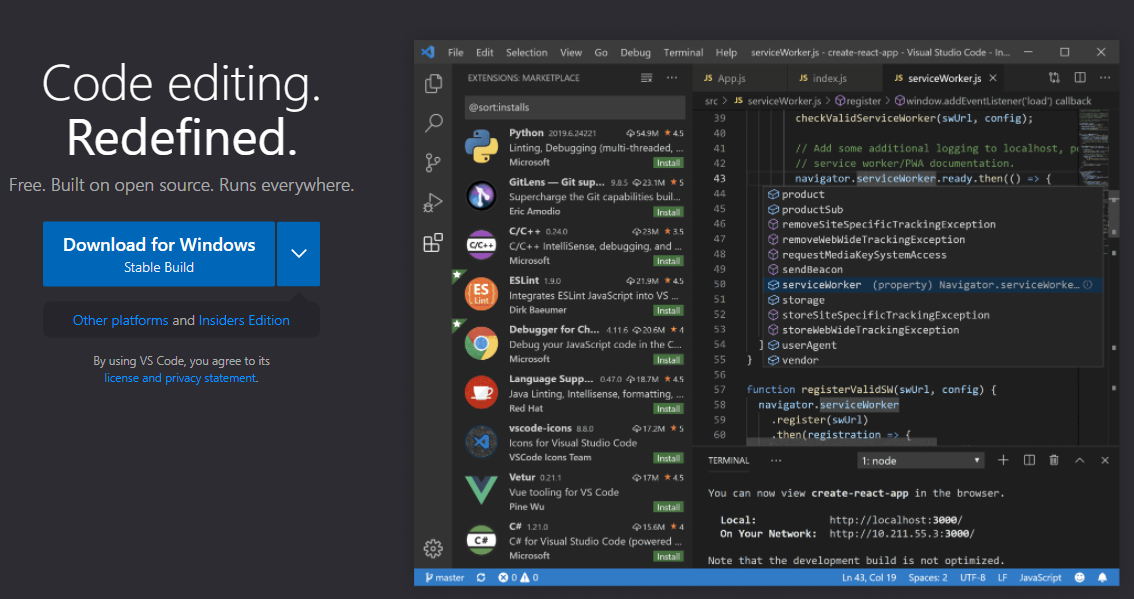Switch to the index.js tab
1134x599 pixels.
[835, 78]
